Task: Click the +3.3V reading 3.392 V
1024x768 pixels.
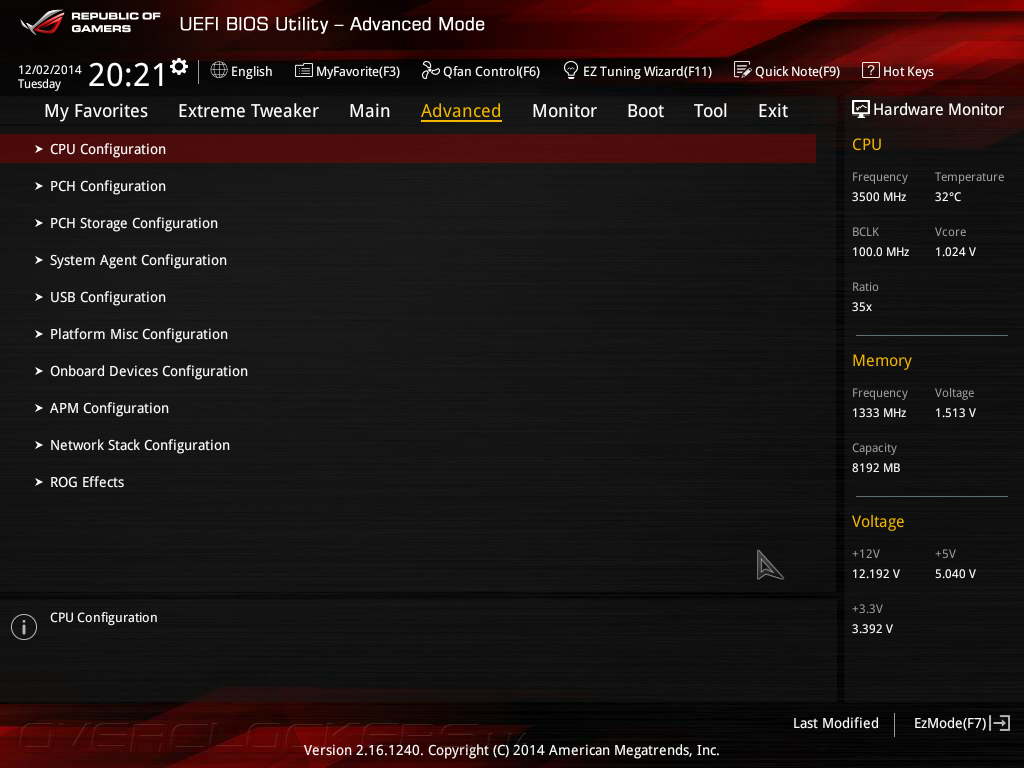Action: tap(872, 628)
